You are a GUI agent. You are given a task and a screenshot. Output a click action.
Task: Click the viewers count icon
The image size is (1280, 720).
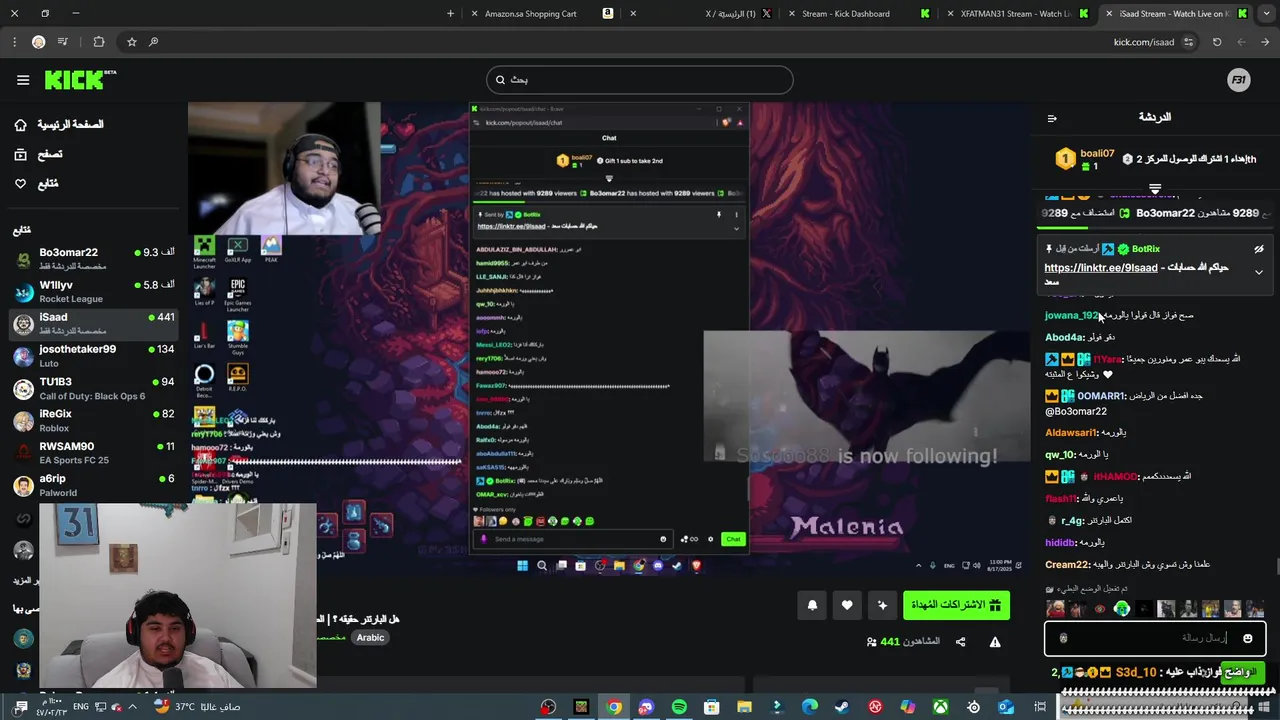[872, 642]
